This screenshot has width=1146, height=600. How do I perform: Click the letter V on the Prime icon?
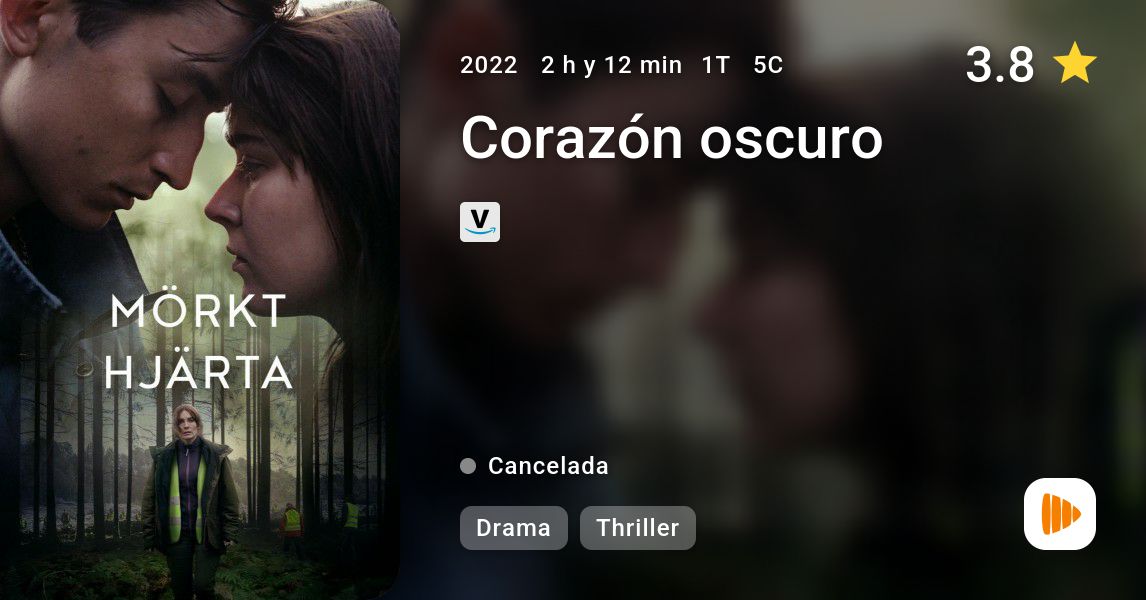479,218
